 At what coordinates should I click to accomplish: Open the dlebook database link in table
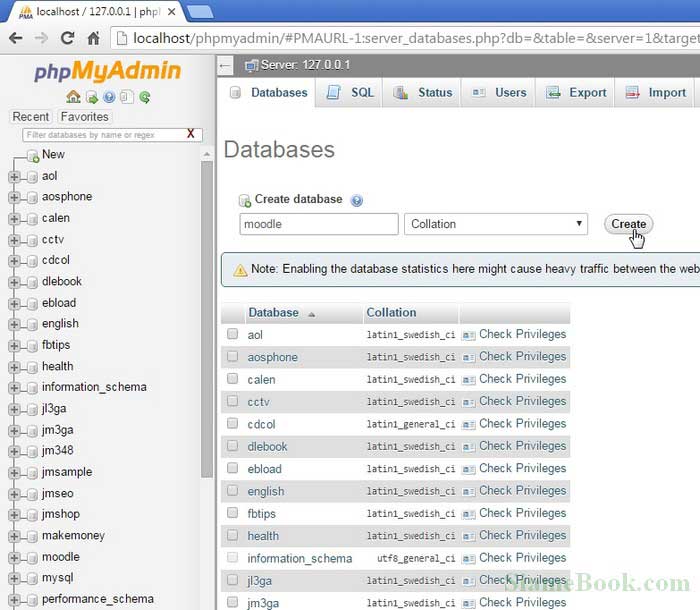[267, 447]
